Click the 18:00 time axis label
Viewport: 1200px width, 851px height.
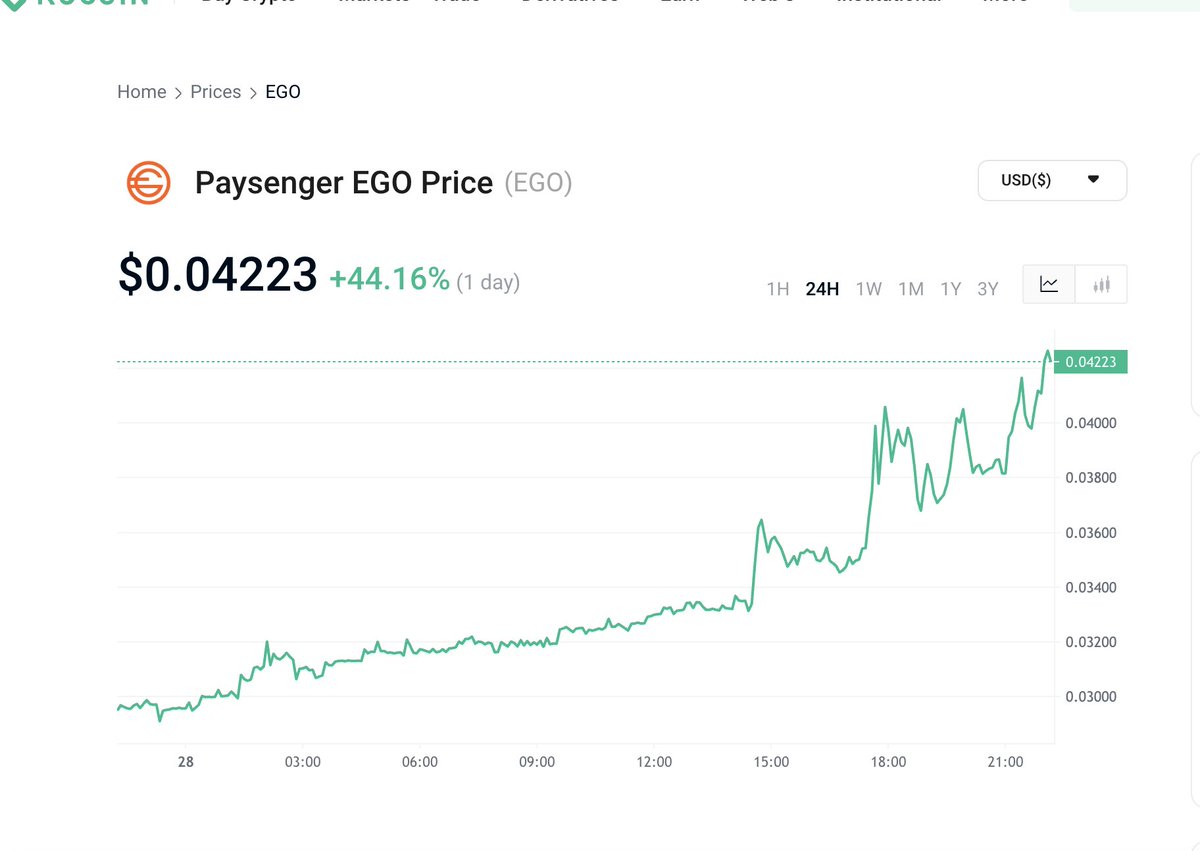888,762
